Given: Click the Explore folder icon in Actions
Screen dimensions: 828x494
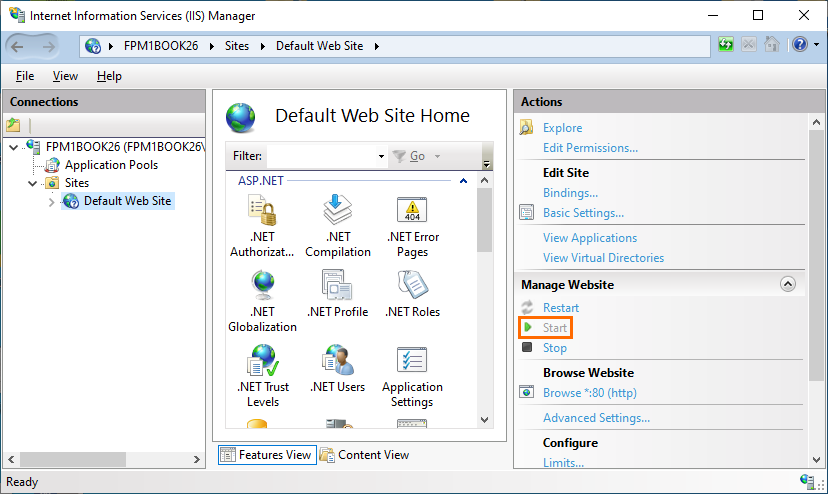Looking at the screenshot, I should [x=526, y=127].
